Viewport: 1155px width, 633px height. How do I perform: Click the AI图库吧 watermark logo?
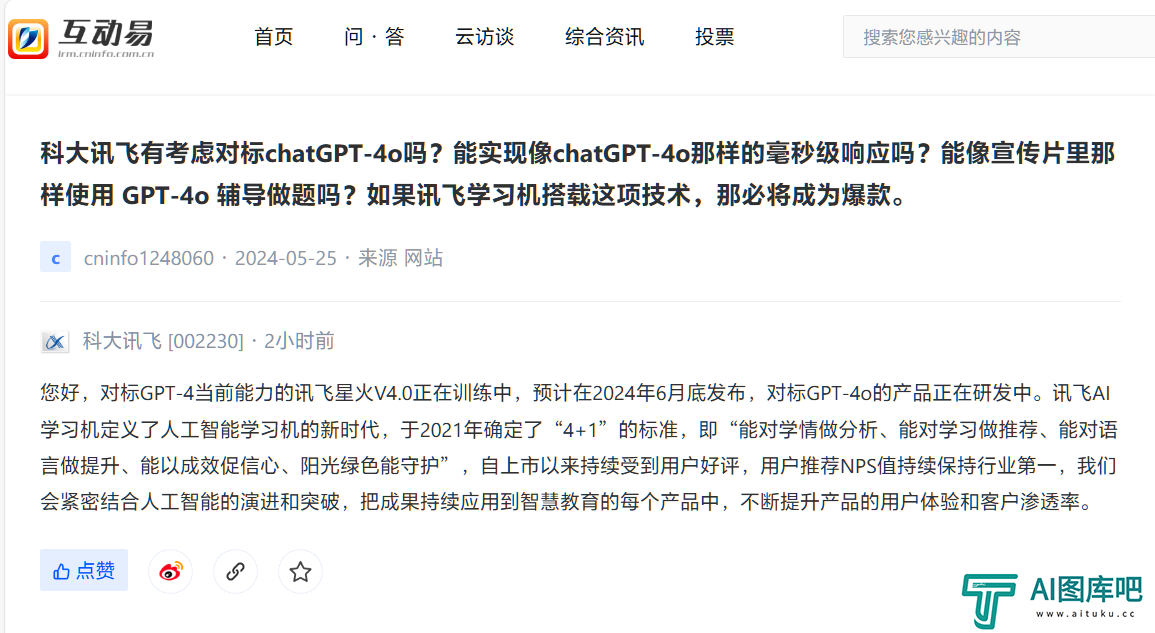click(x=1052, y=600)
